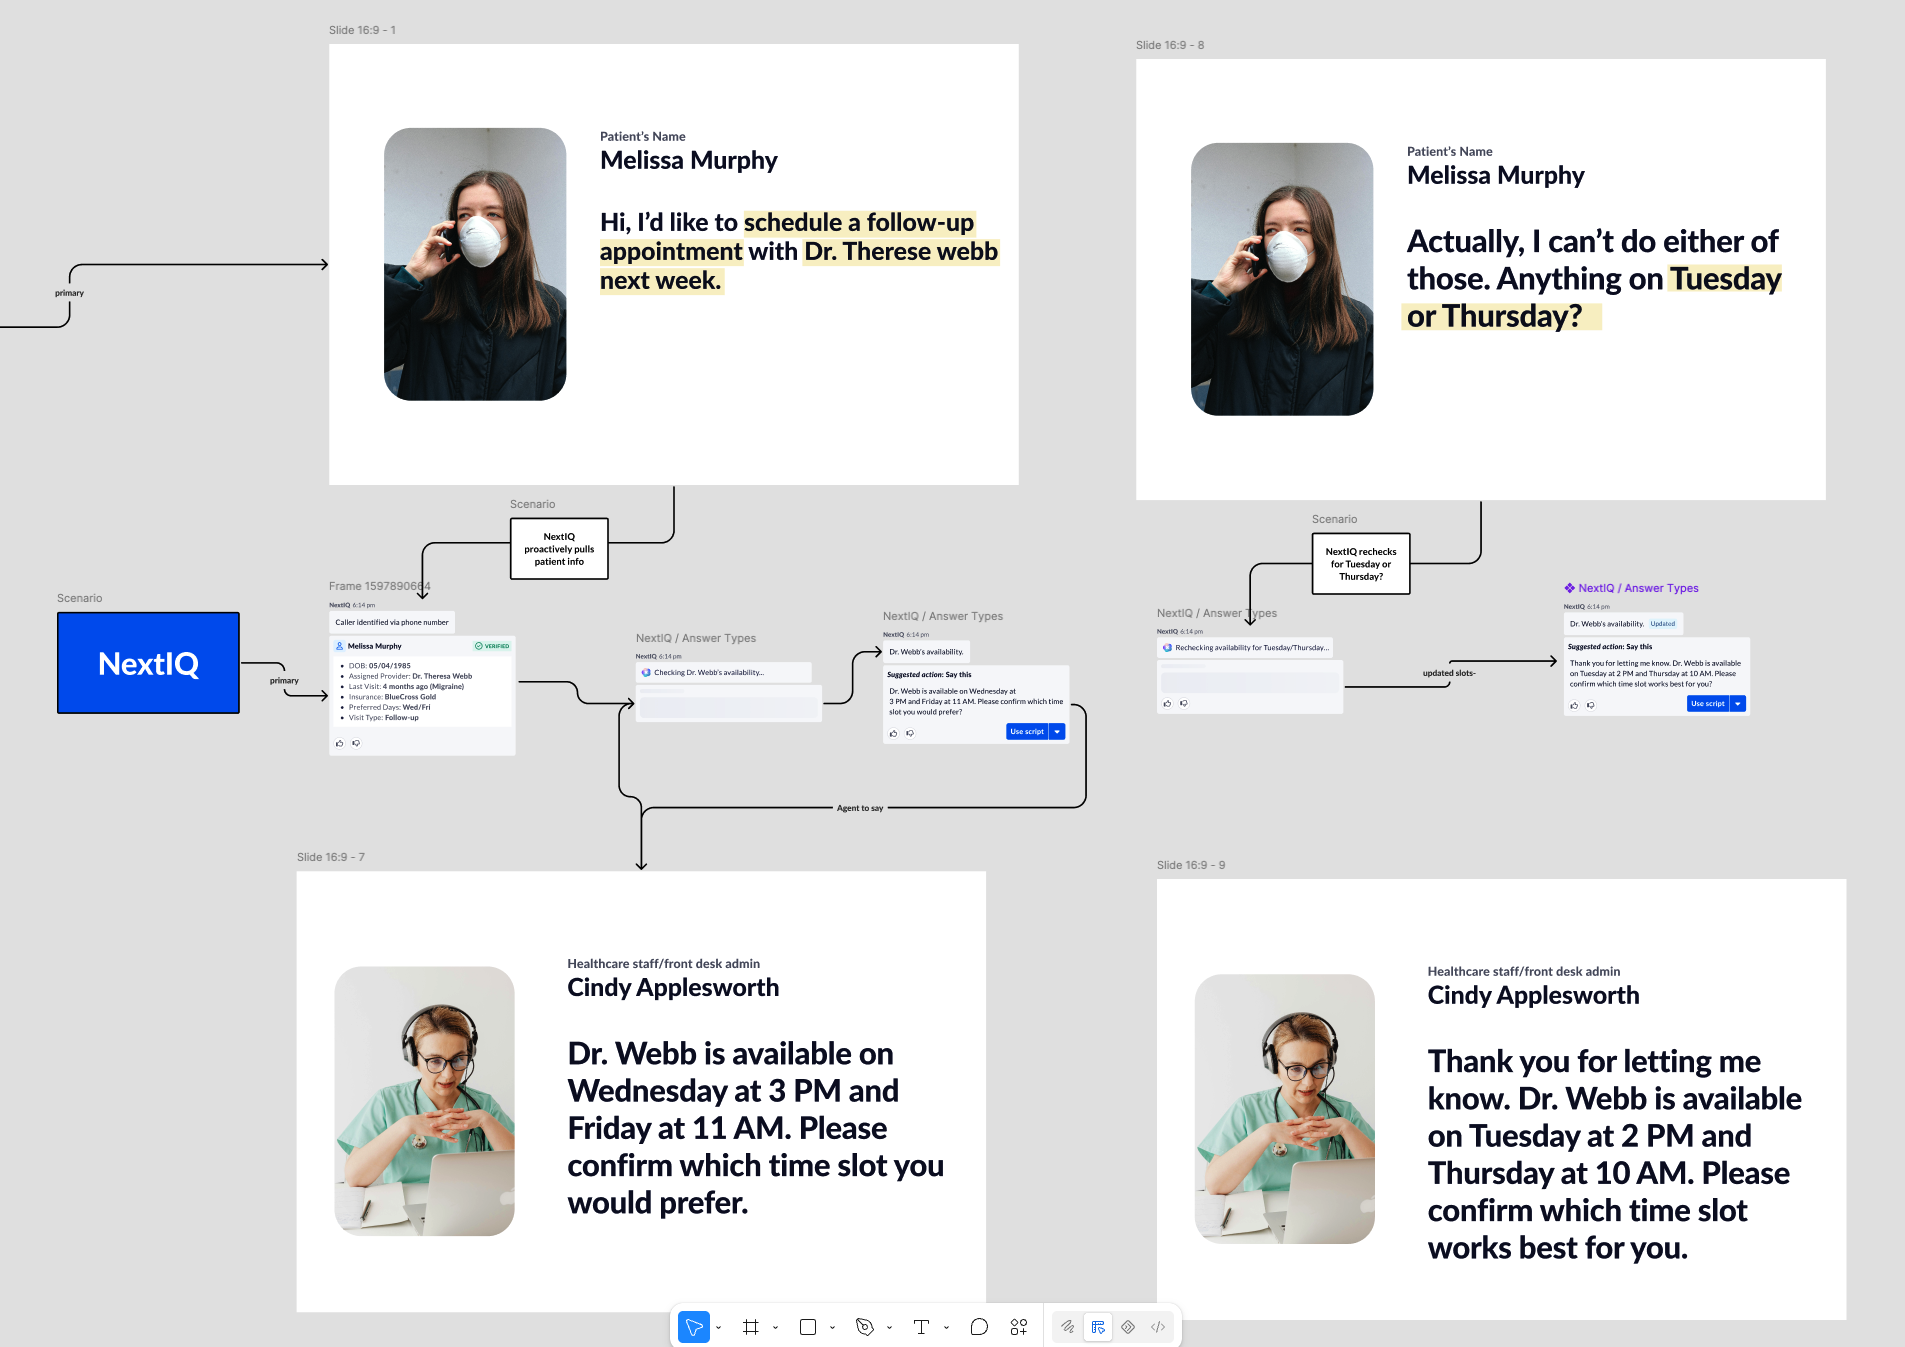Click the VERIFIED badge on patient card

(492, 646)
